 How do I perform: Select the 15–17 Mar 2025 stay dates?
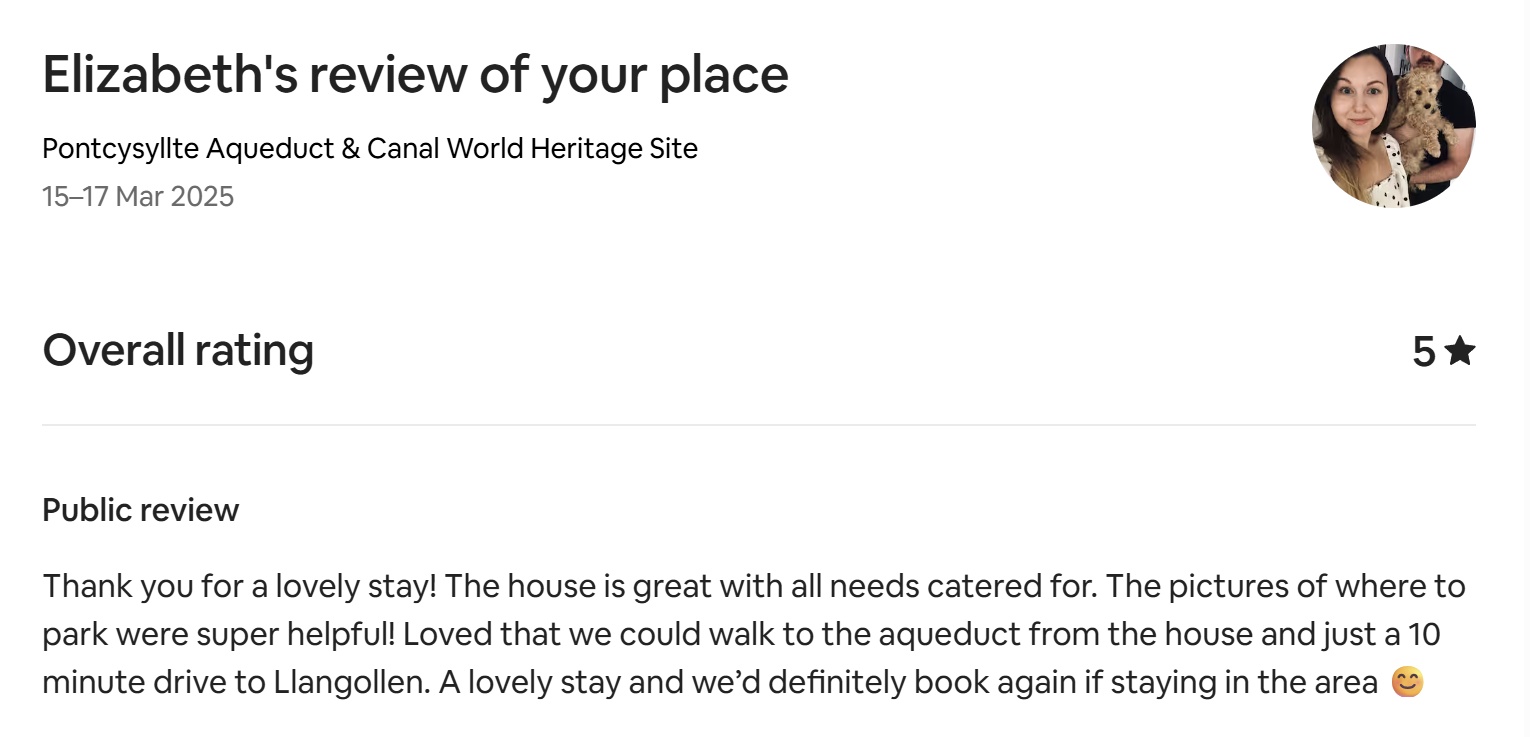click(138, 196)
